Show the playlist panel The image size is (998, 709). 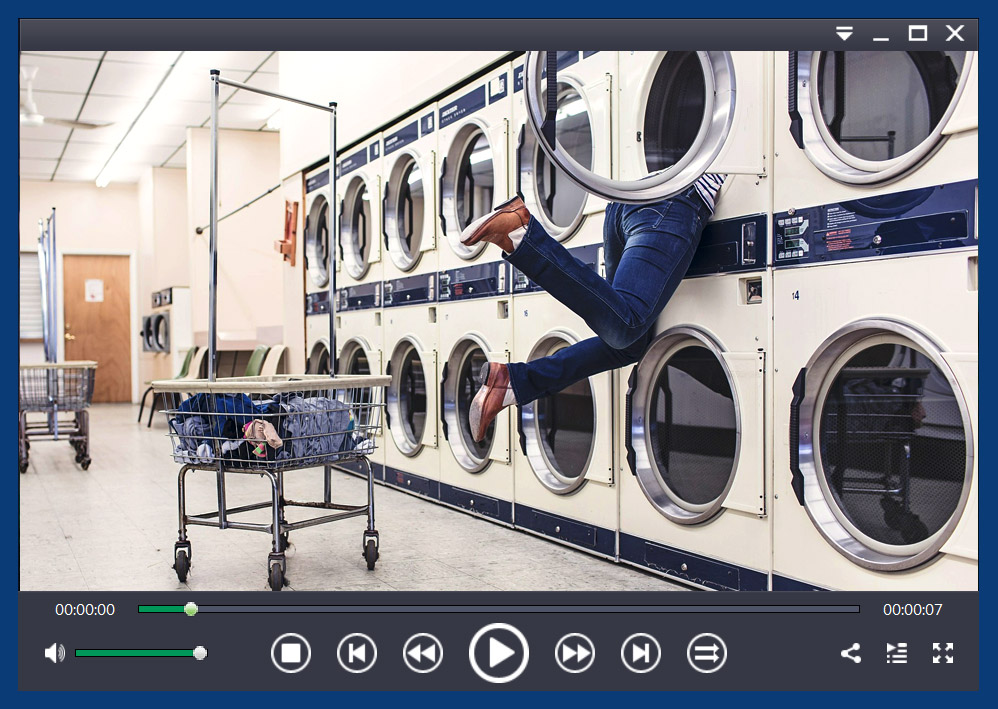click(x=897, y=654)
